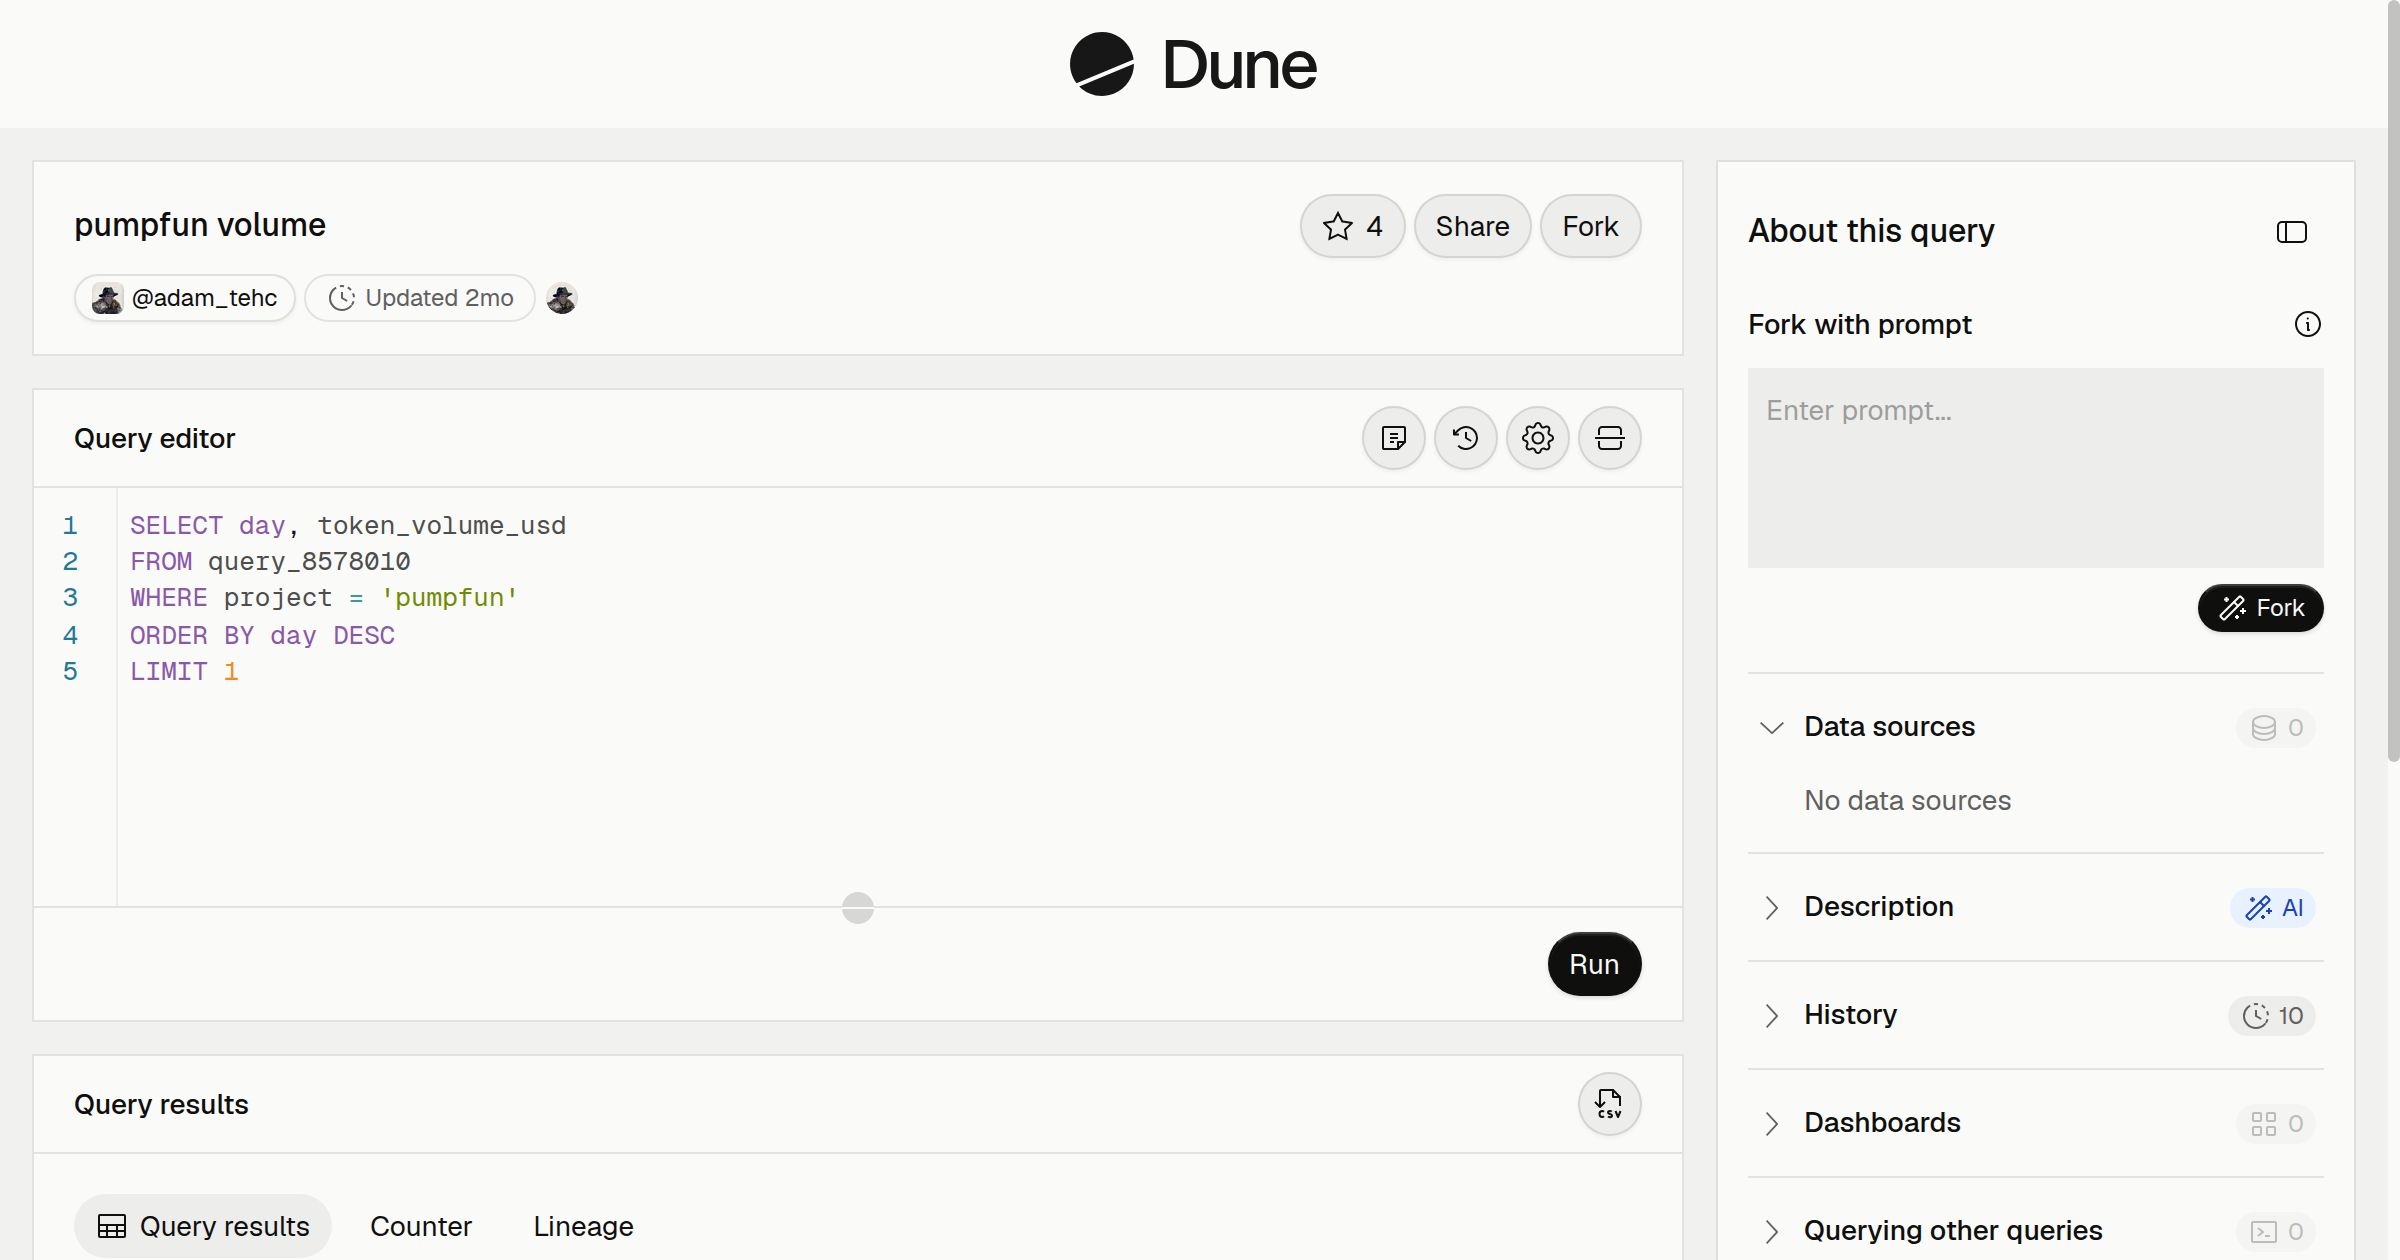Click the small contributor avatar
2400x1260 pixels.
(562, 298)
